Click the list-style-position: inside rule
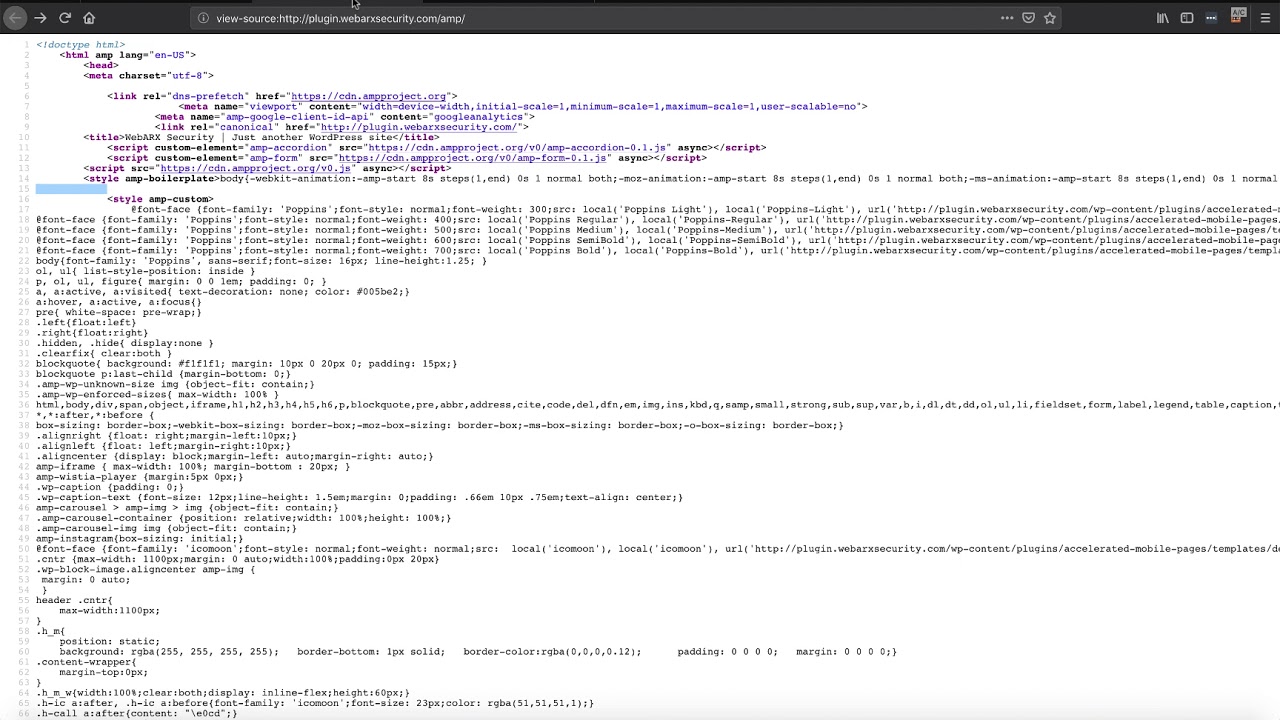The width and height of the screenshot is (1280, 720). pyautogui.click(x=145, y=271)
